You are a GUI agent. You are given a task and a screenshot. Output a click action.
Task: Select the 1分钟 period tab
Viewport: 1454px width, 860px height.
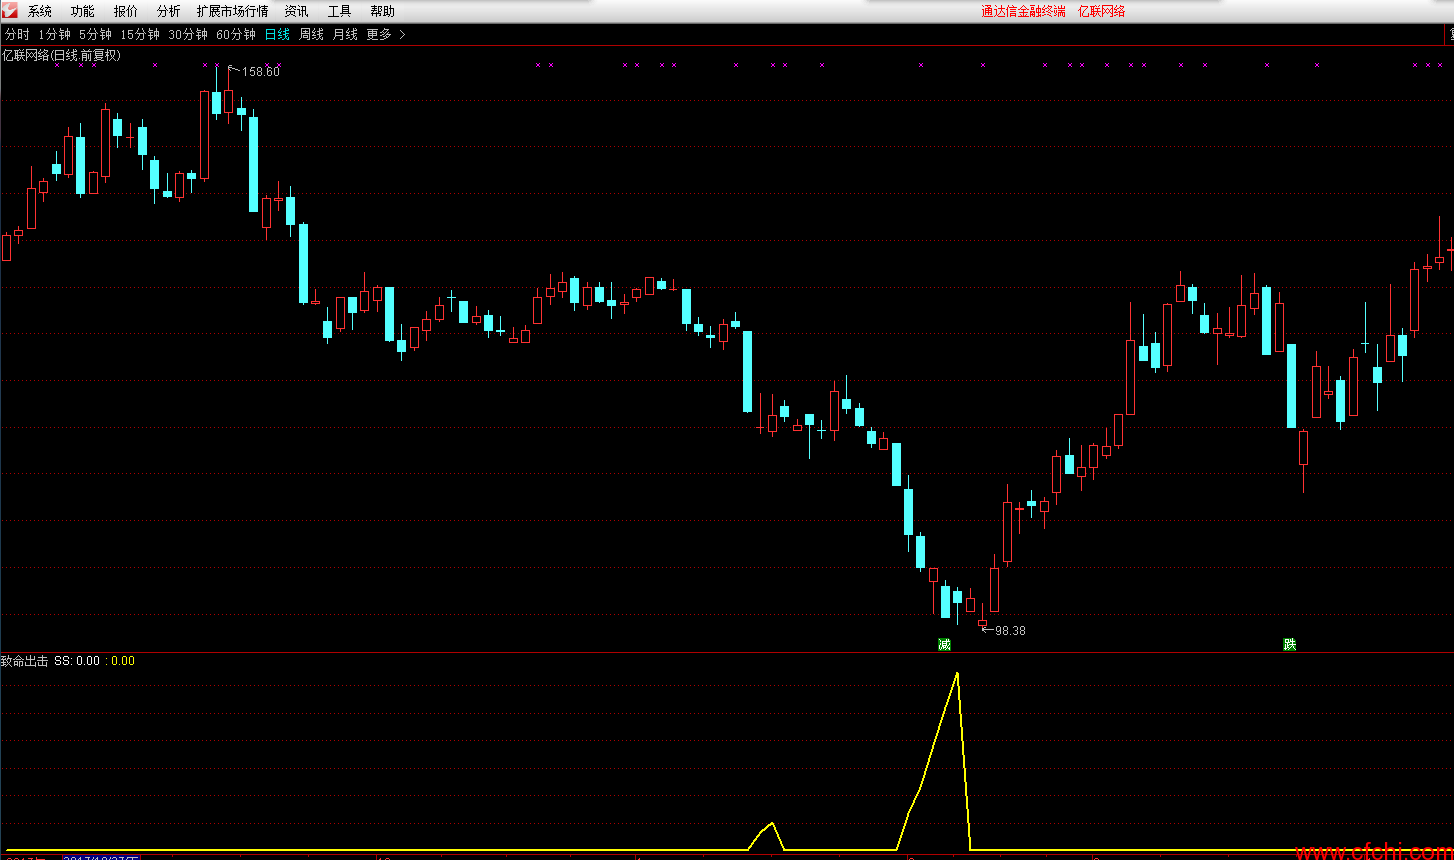pos(55,34)
